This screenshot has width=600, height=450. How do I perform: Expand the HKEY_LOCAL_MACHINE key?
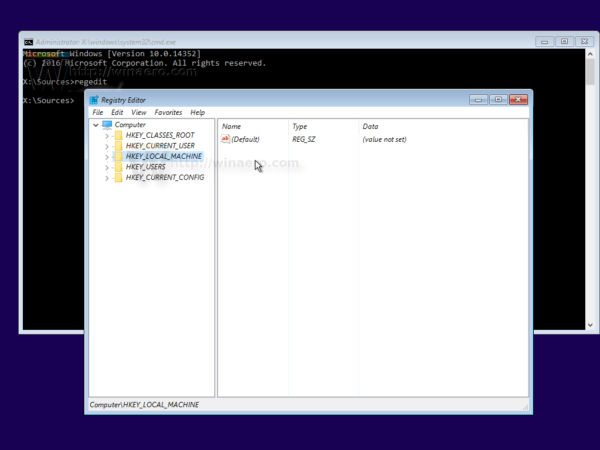click(x=107, y=157)
